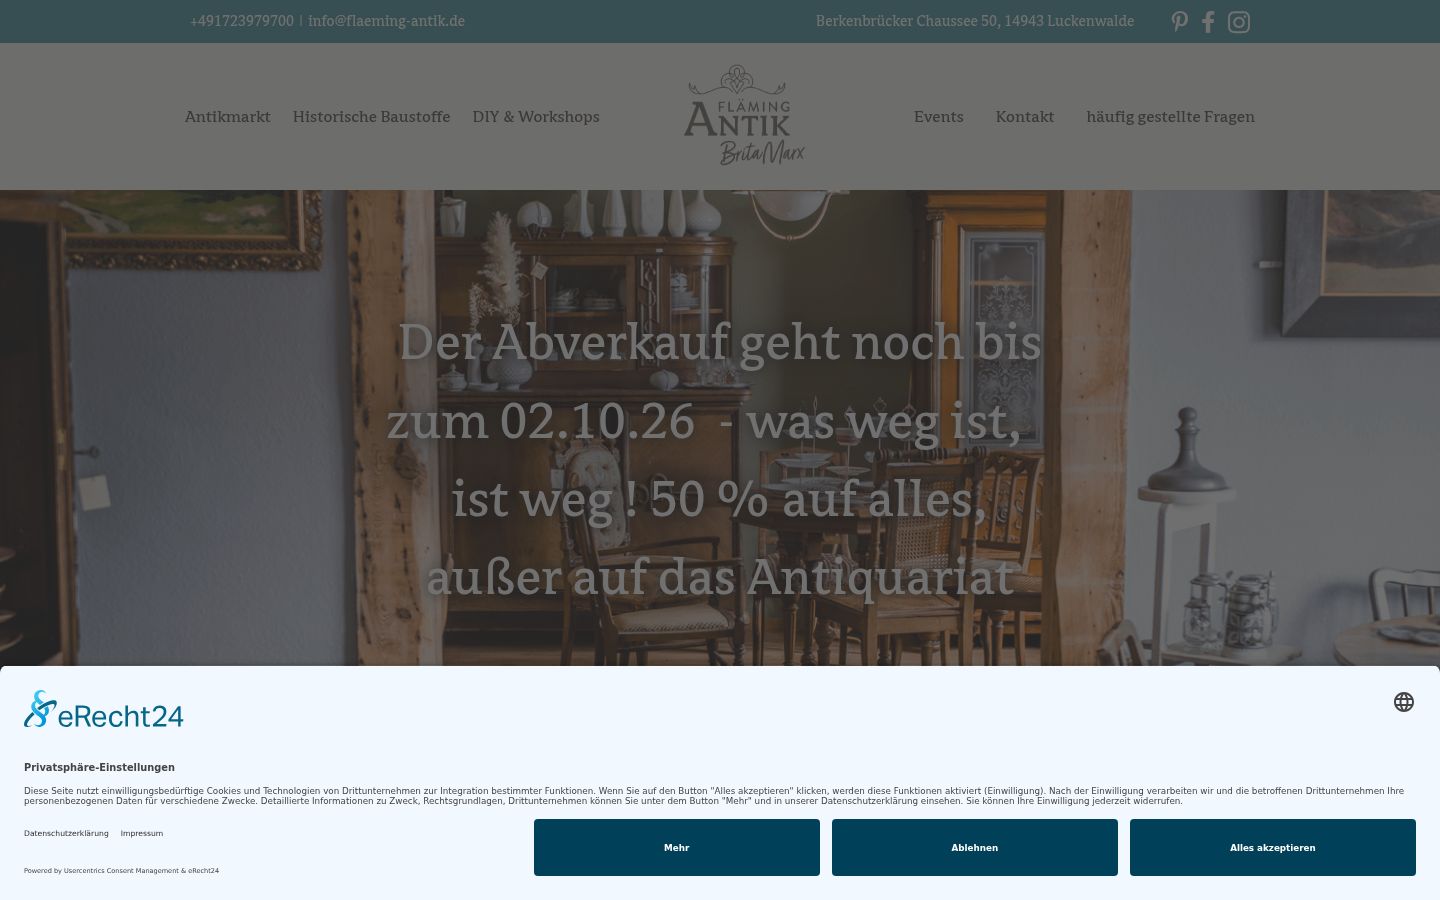Click Alles akzeptieren button
The width and height of the screenshot is (1440, 900).
[1273, 848]
